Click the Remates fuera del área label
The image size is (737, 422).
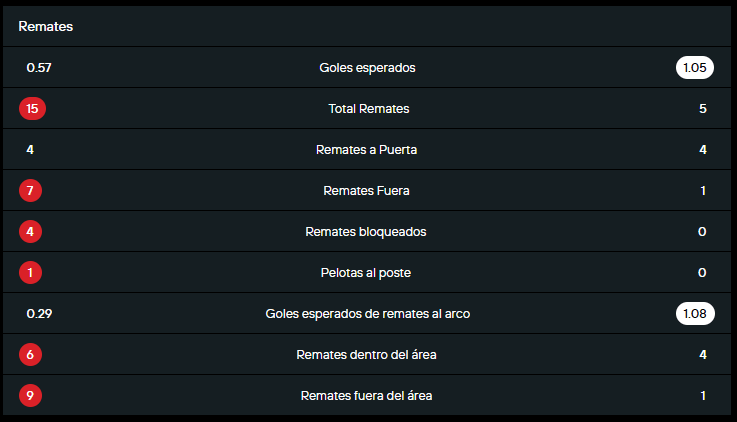pyautogui.click(x=367, y=395)
